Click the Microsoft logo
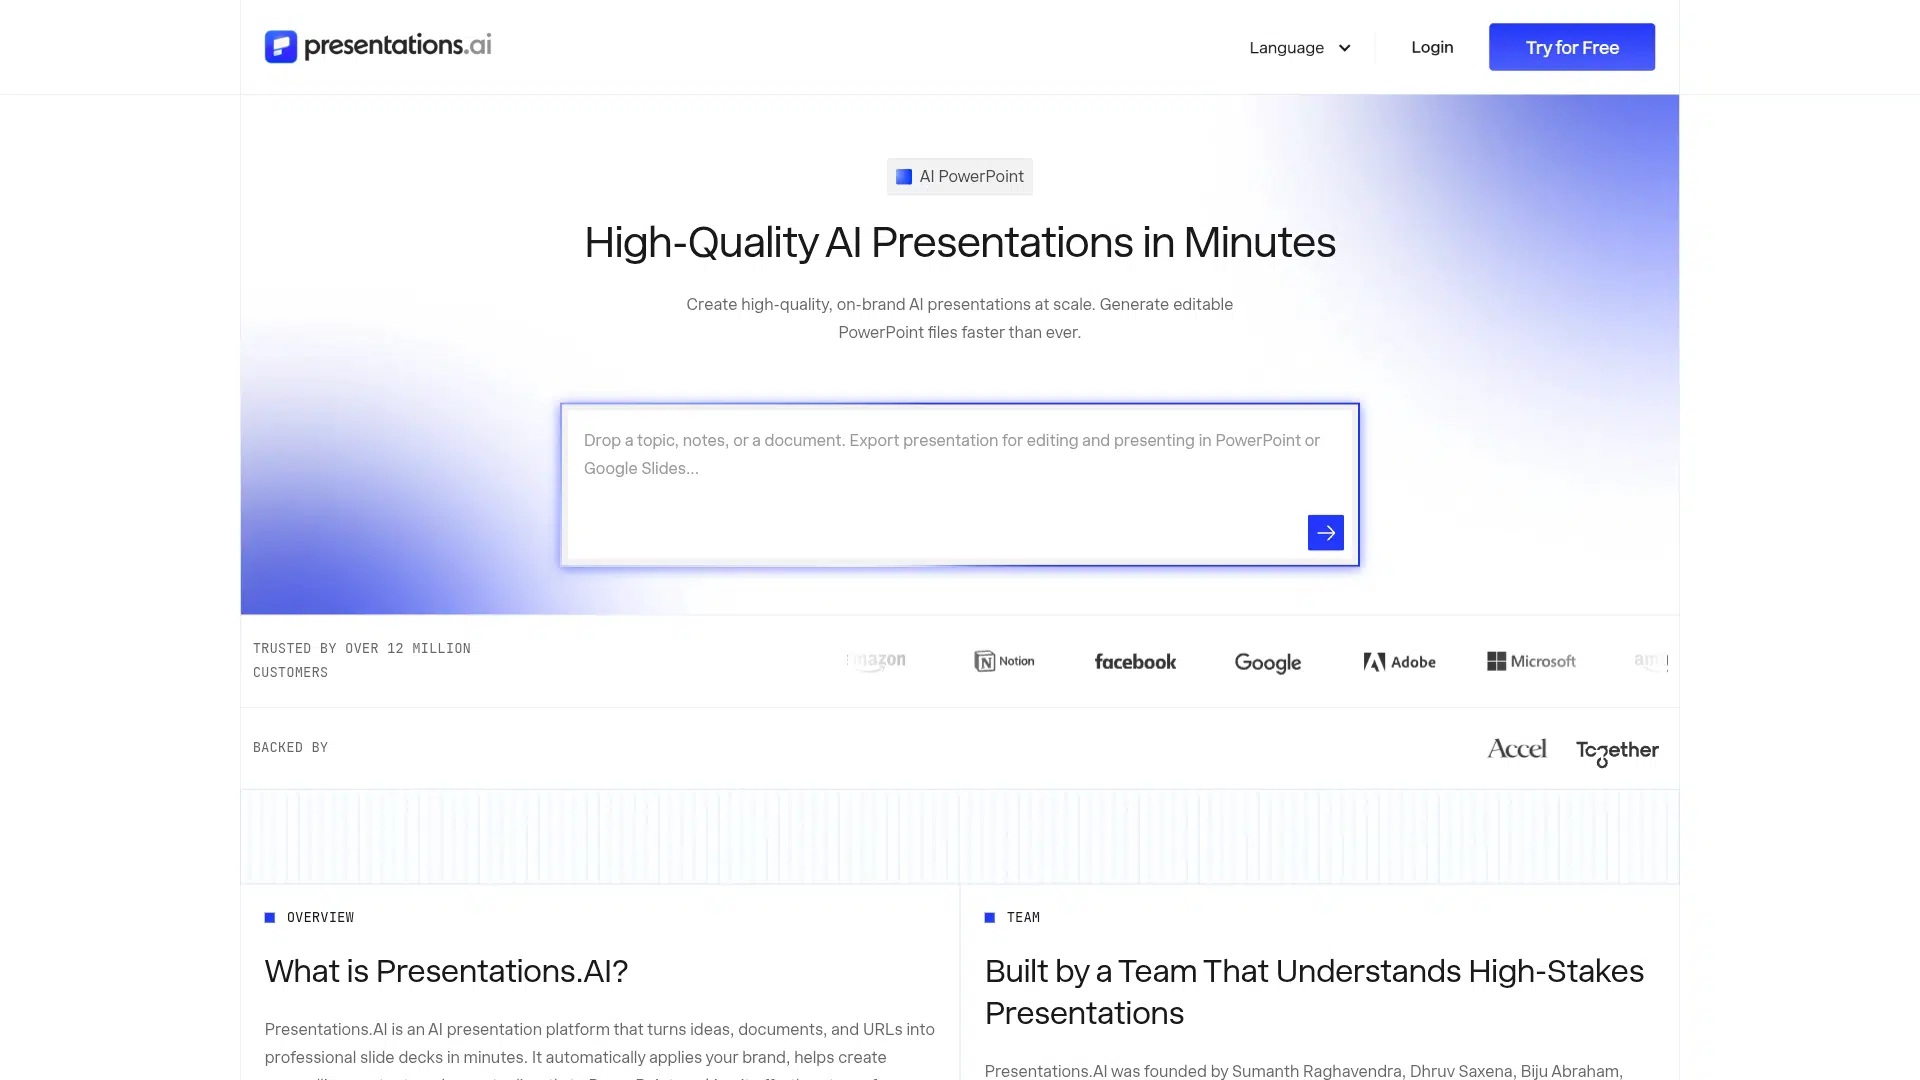This screenshot has width=1920, height=1080. tap(1531, 661)
